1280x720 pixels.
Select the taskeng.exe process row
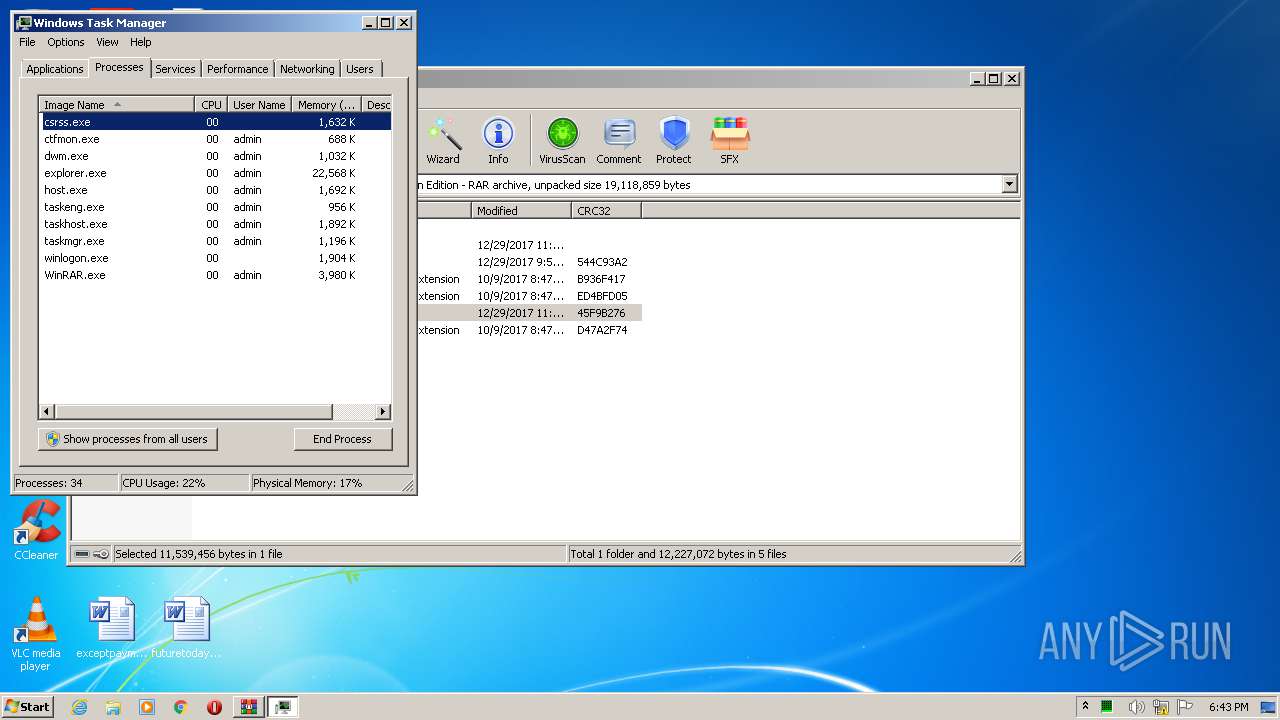[x=215, y=207]
